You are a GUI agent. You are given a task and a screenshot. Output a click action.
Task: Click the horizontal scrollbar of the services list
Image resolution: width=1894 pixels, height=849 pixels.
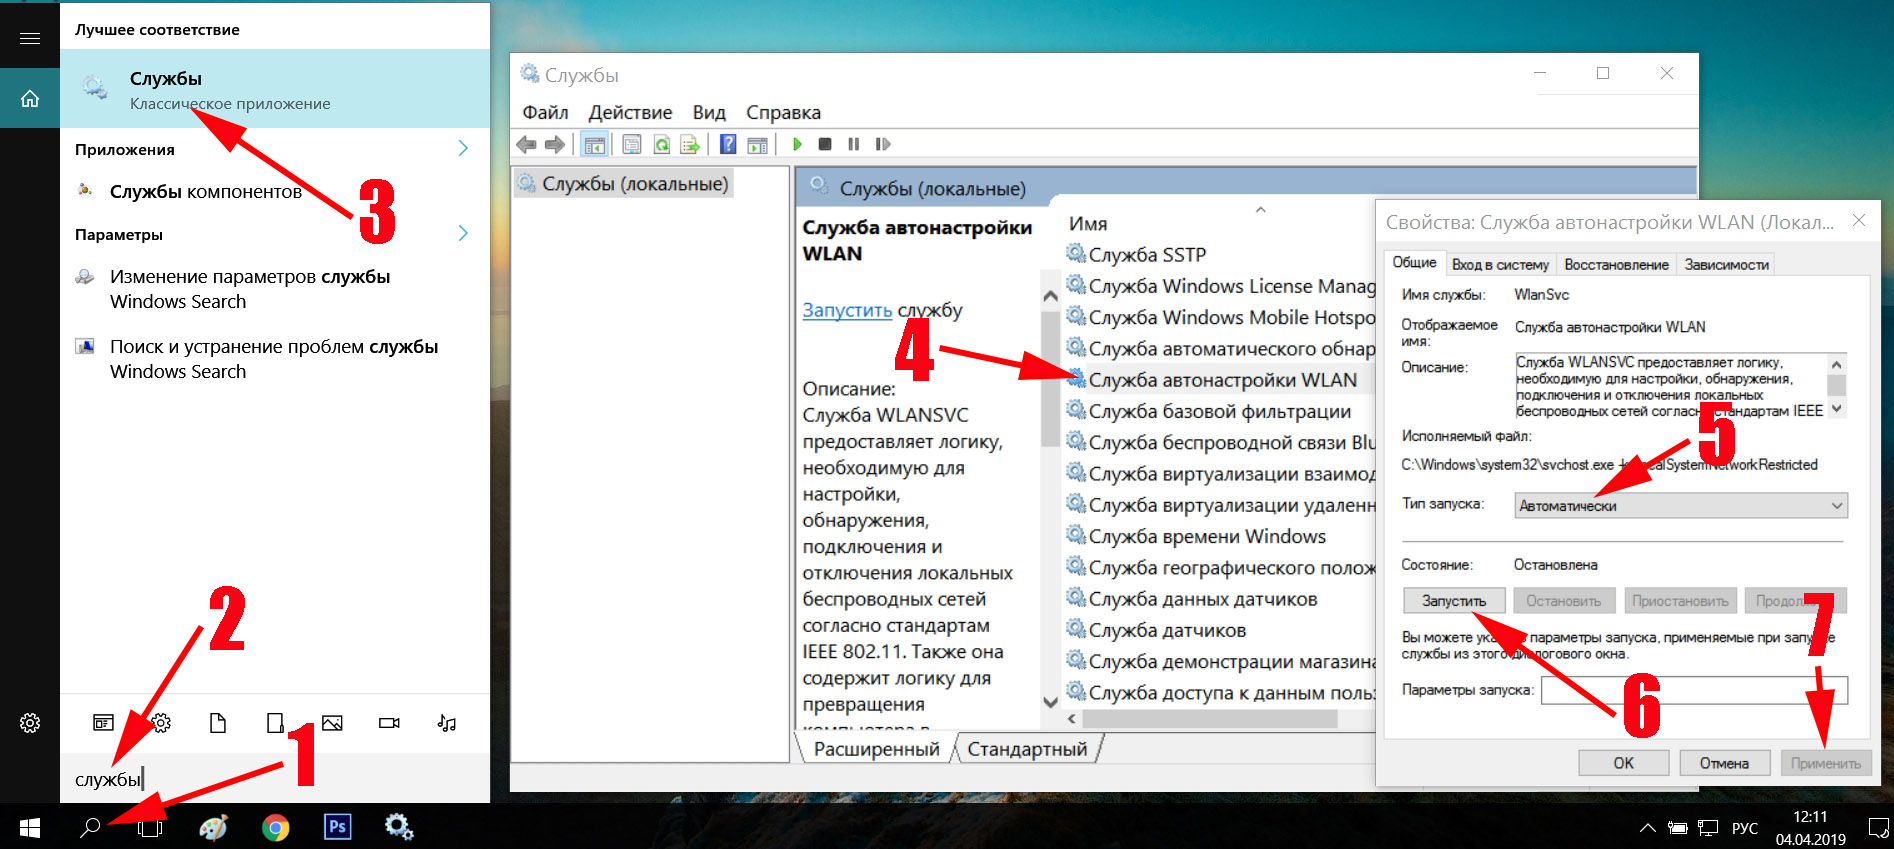tap(1210, 718)
